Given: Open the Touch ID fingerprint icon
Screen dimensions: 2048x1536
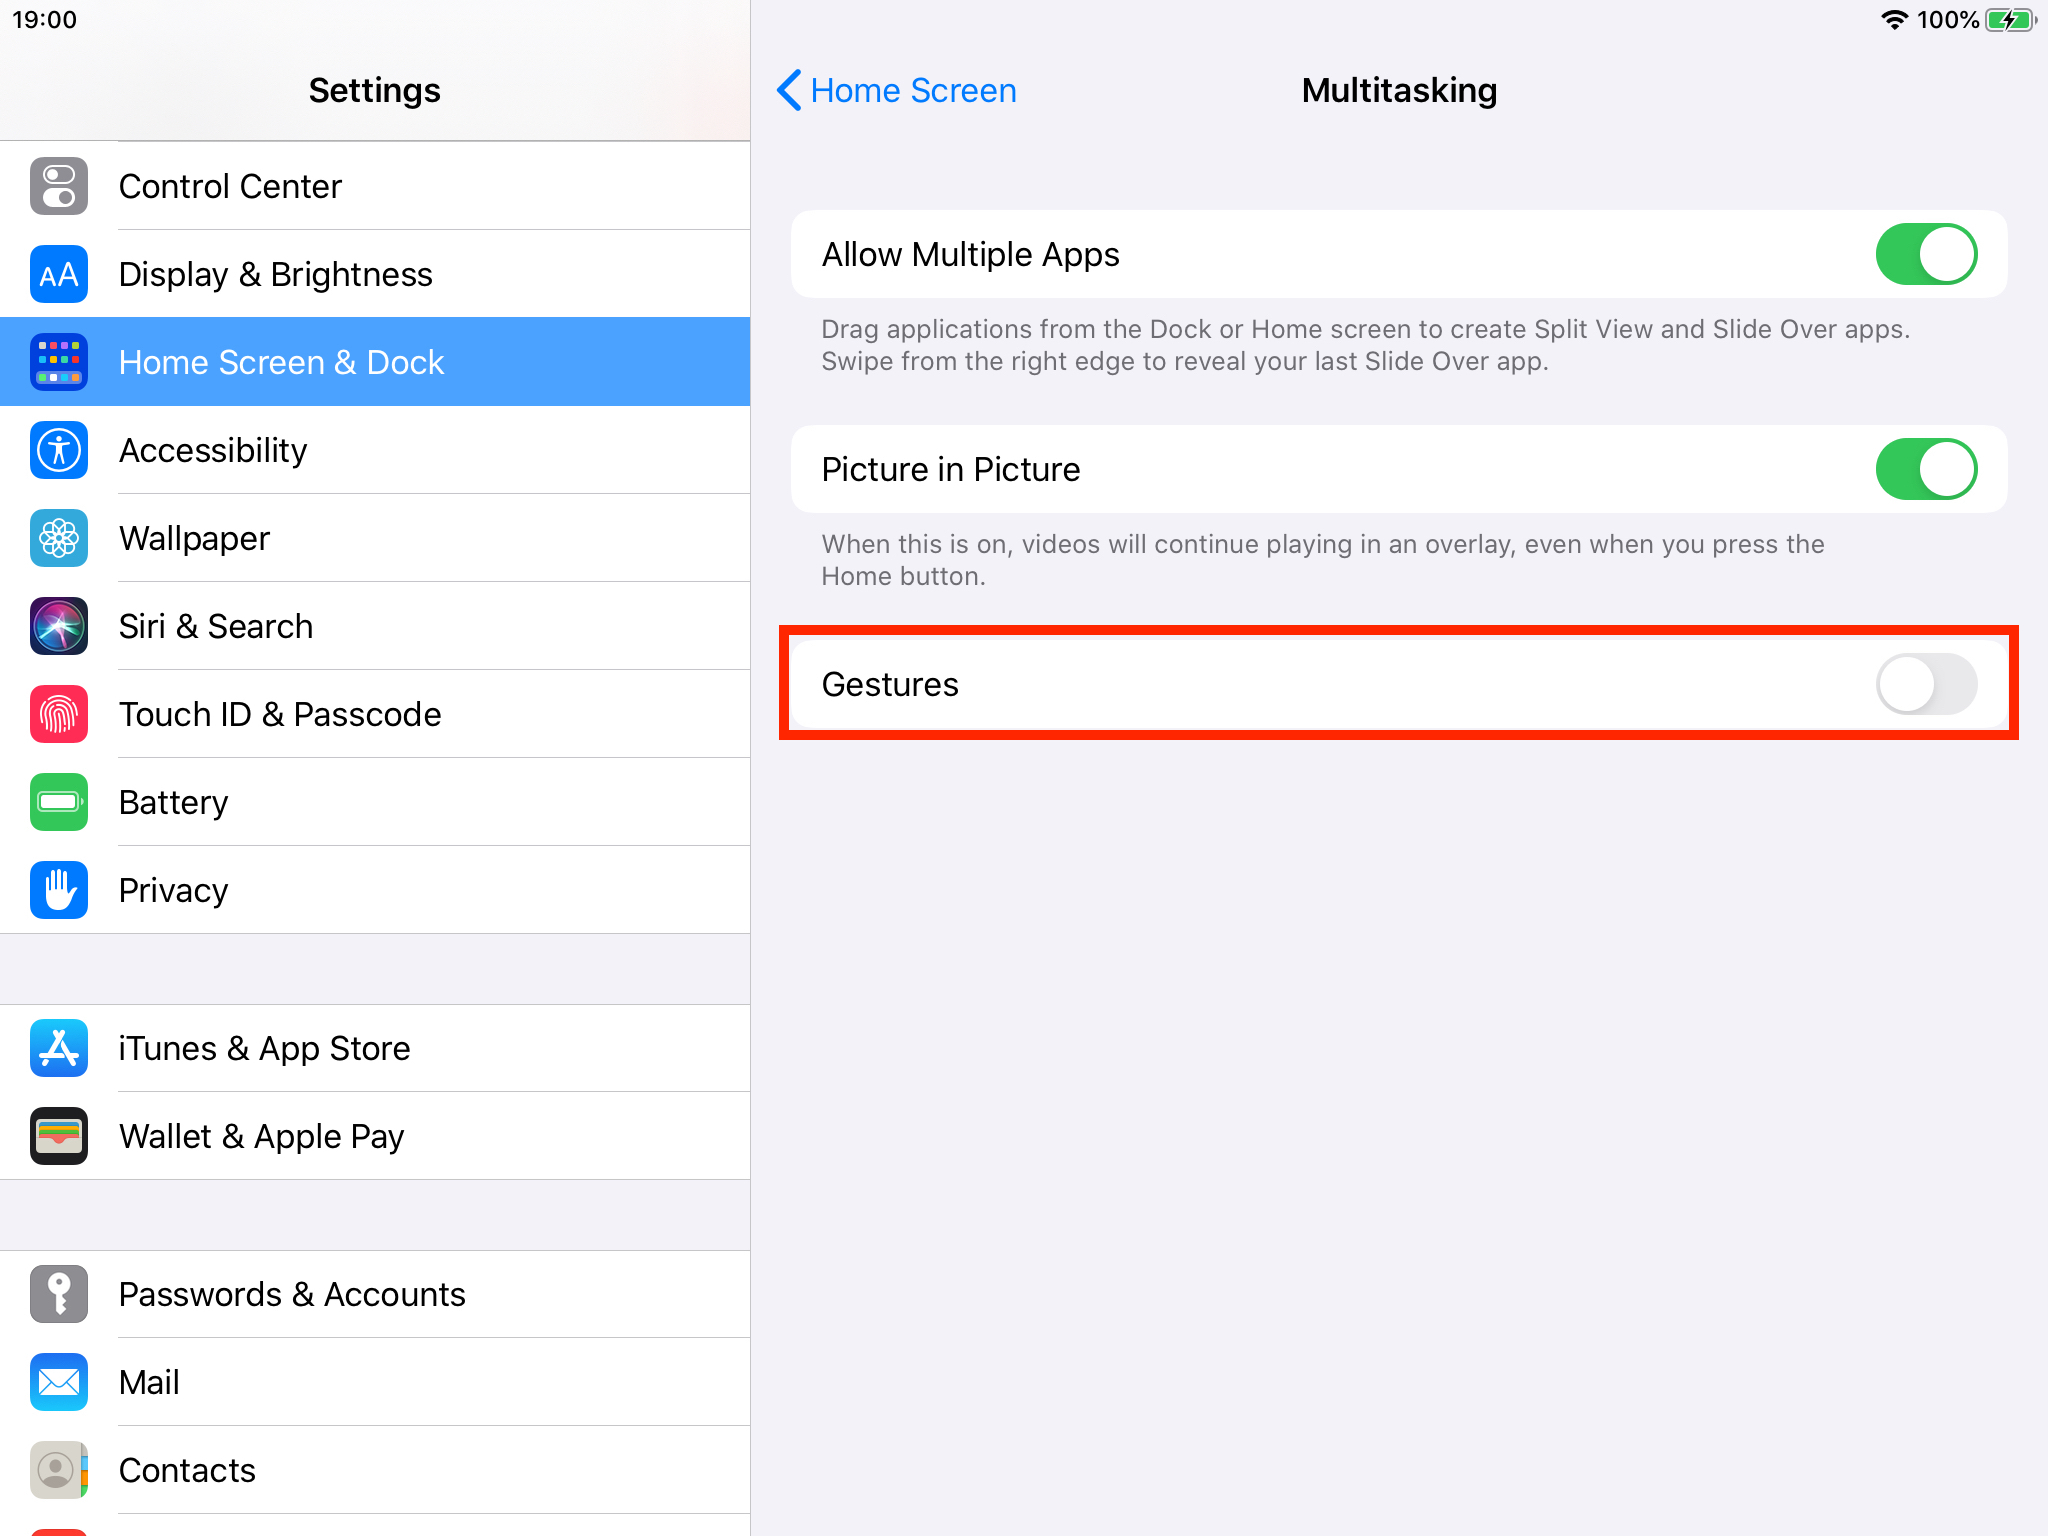Looking at the screenshot, I should point(59,714).
